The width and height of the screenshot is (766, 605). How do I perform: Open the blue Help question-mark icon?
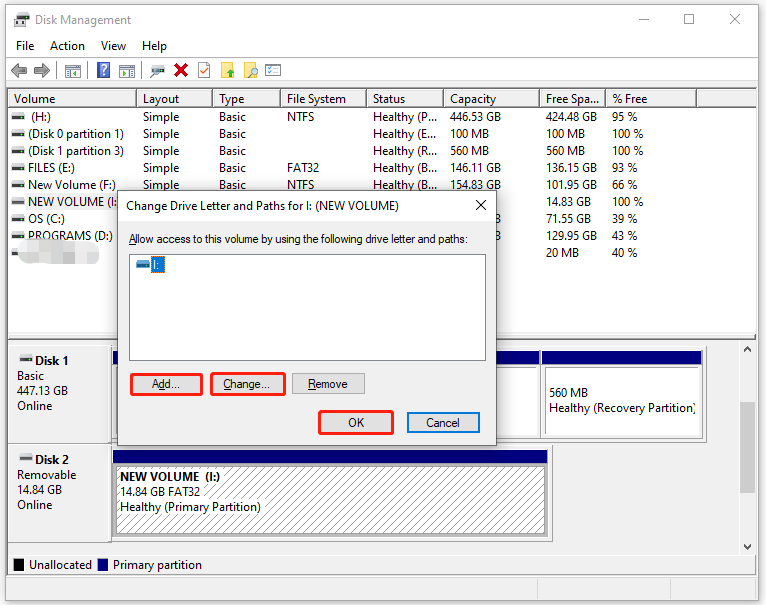click(104, 70)
